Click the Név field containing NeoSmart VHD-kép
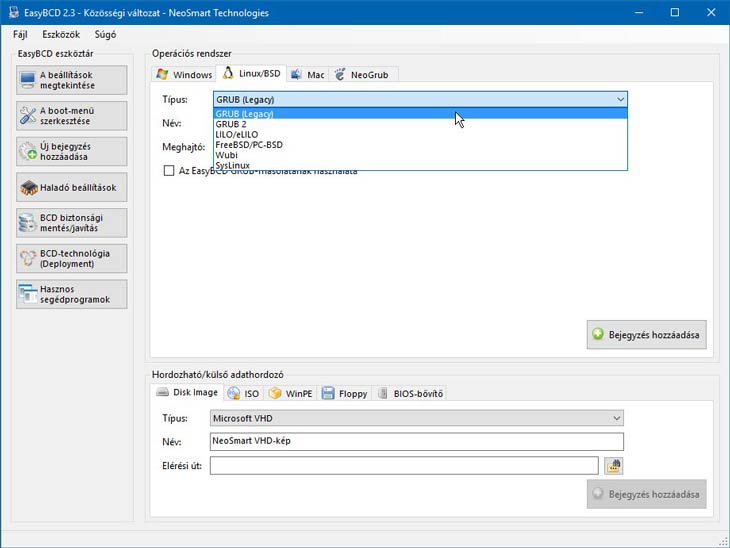Image resolution: width=730 pixels, height=548 pixels. (416, 441)
